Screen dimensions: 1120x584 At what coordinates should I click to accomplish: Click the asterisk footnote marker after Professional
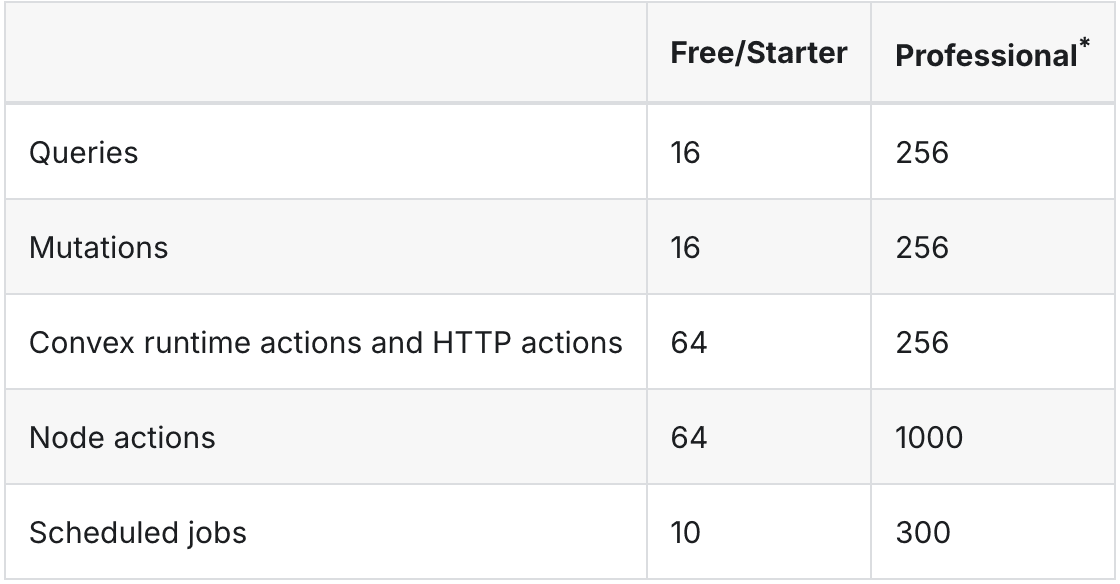click(1084, 46)
